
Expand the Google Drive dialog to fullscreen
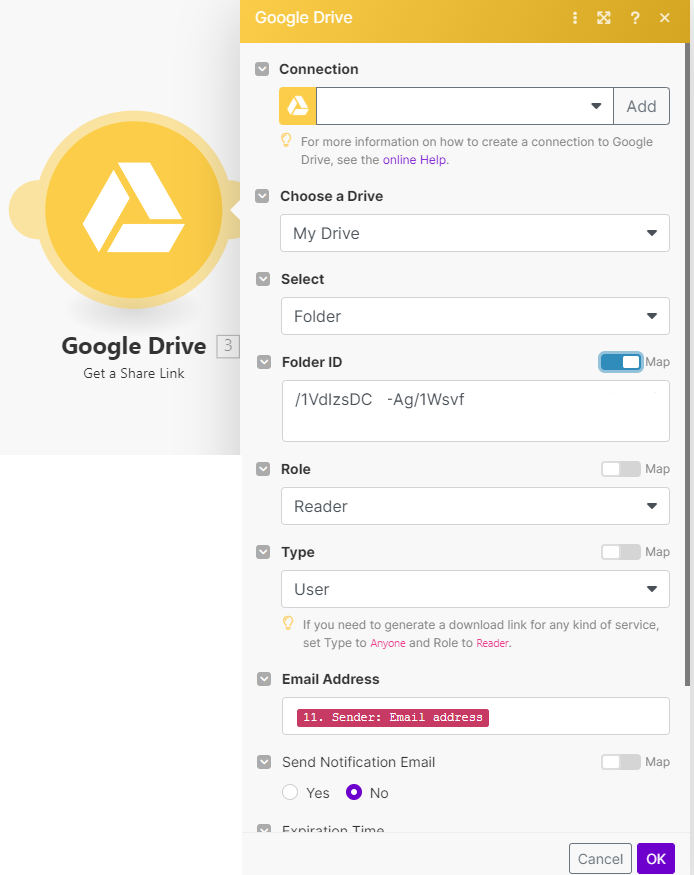604,18
